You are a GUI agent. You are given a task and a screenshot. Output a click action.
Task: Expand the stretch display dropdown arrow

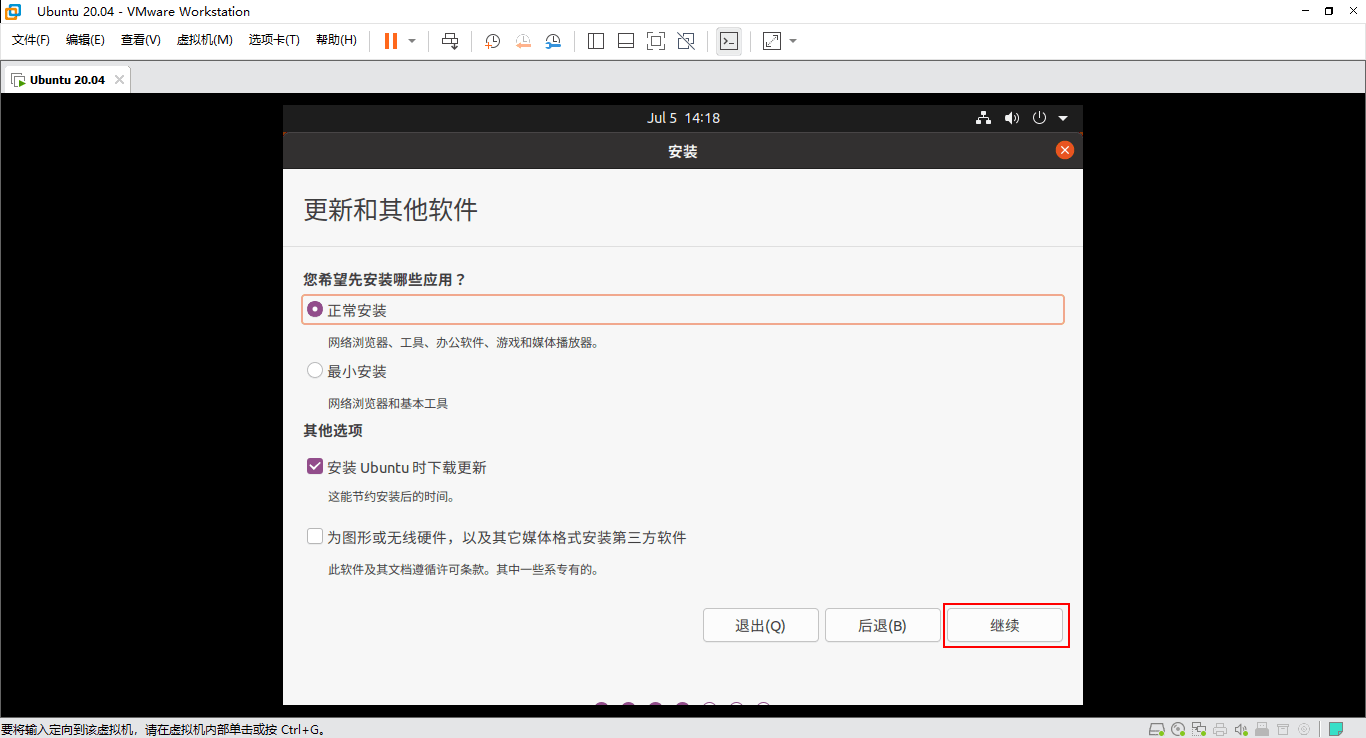[x=793, y=41]
